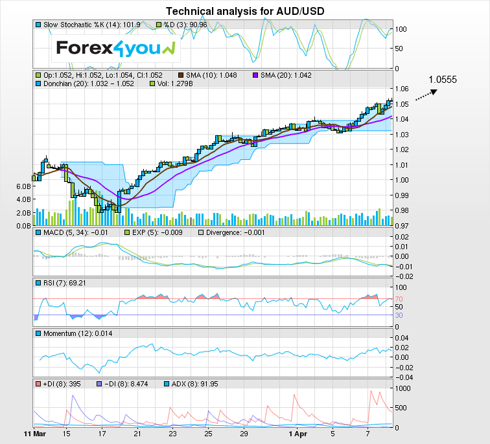Click the '23' date label on the time axis
This screenshot has width=490, height=444.
[173, 434]
